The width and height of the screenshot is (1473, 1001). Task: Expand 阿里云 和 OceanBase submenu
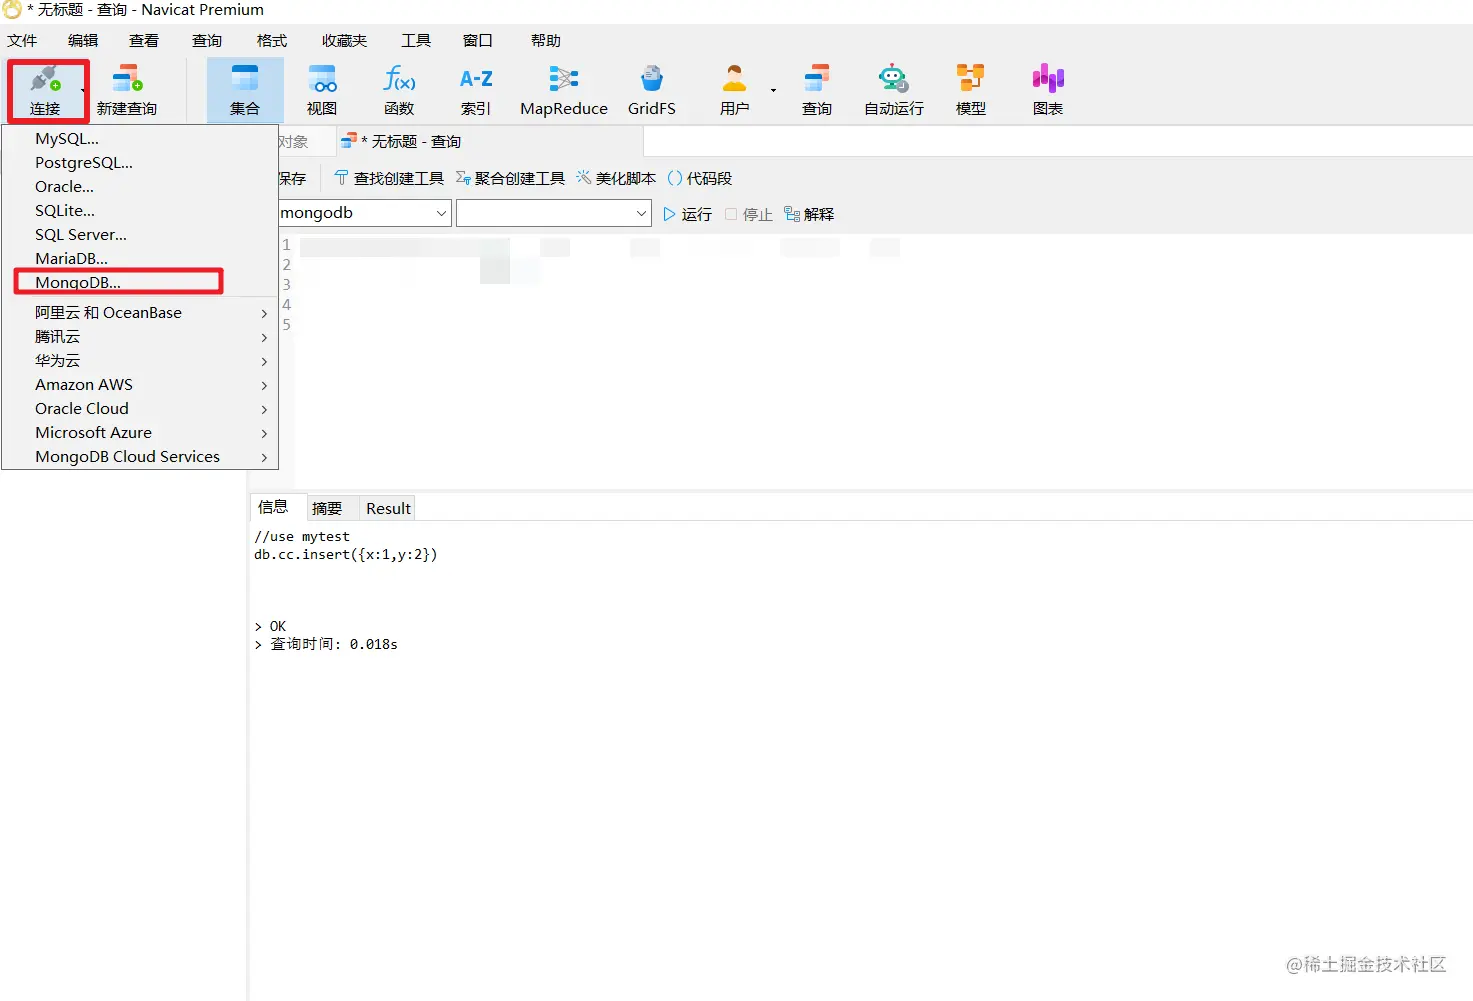click(x=140, y=313)
